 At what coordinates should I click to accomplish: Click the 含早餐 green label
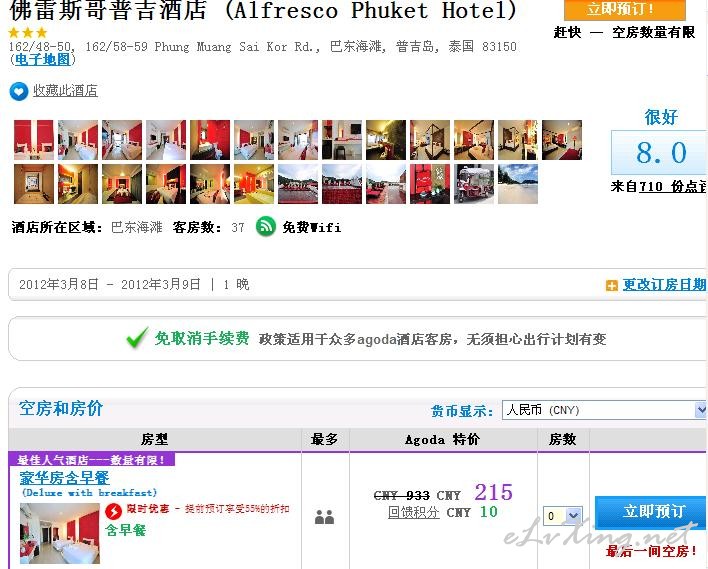tap(126, 530)
